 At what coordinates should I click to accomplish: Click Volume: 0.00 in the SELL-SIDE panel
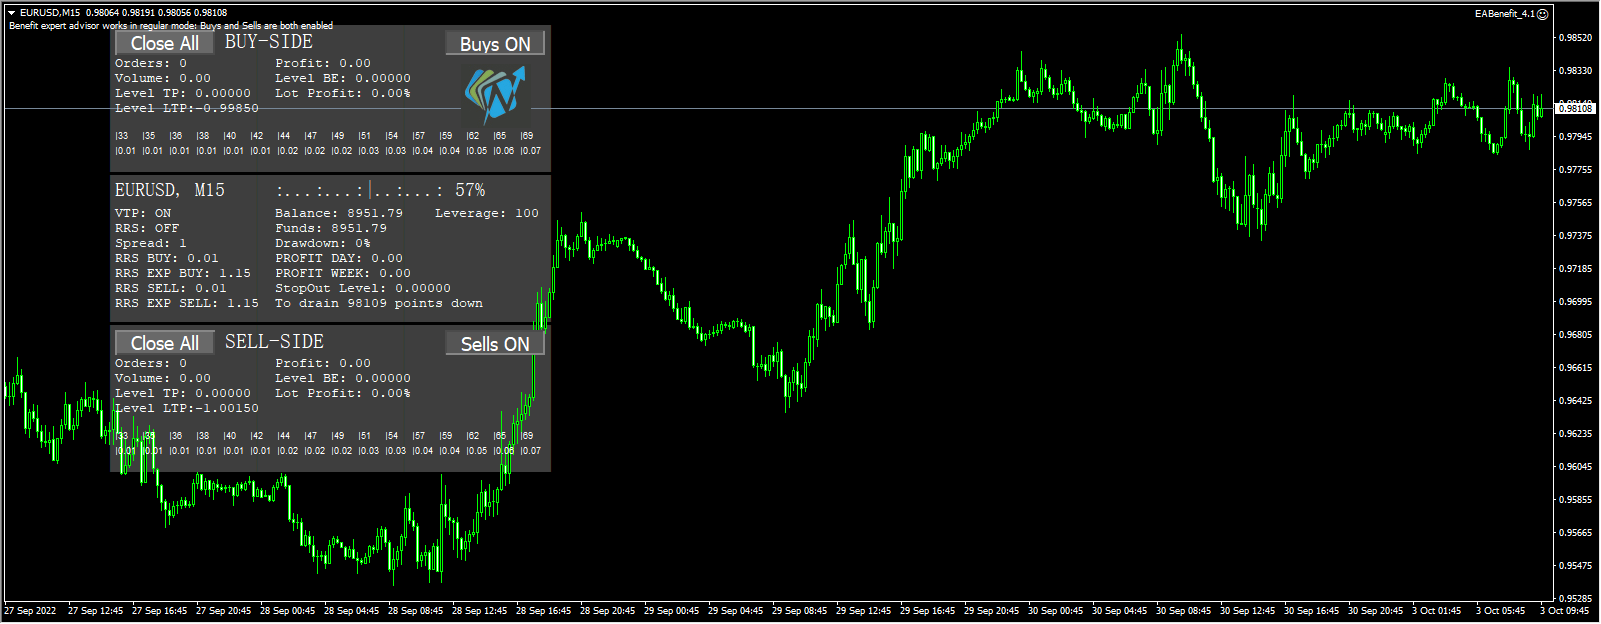coord(163,378)
